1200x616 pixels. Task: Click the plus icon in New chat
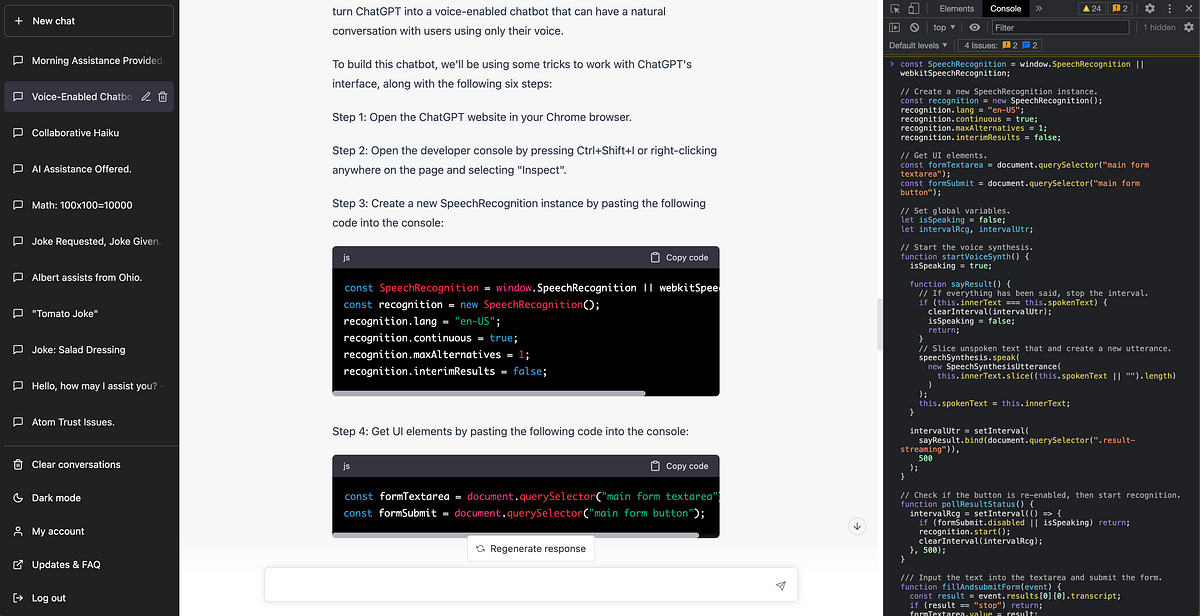tap(18, 20)
